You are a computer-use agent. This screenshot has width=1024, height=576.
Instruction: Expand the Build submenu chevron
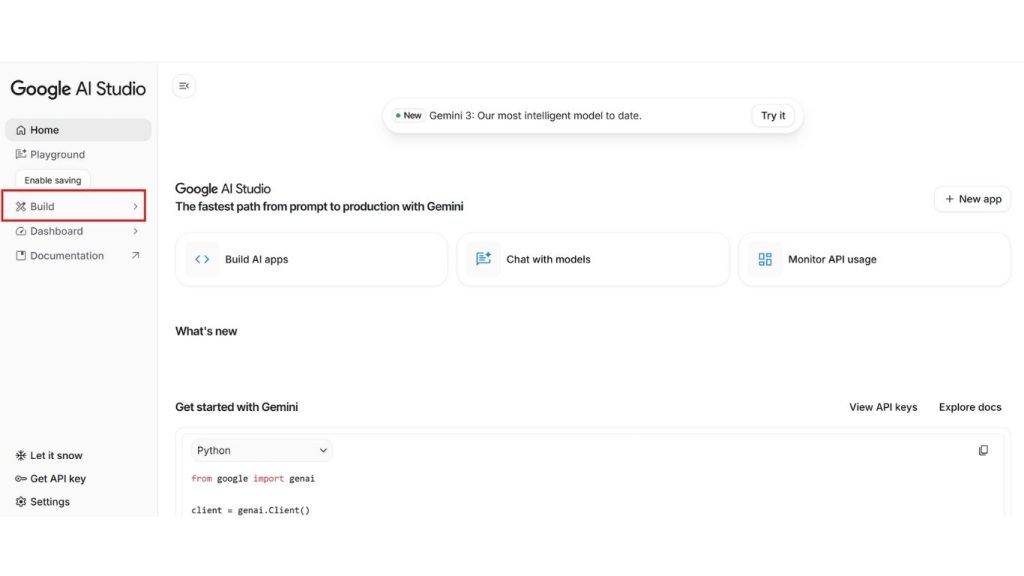(135, 207)
